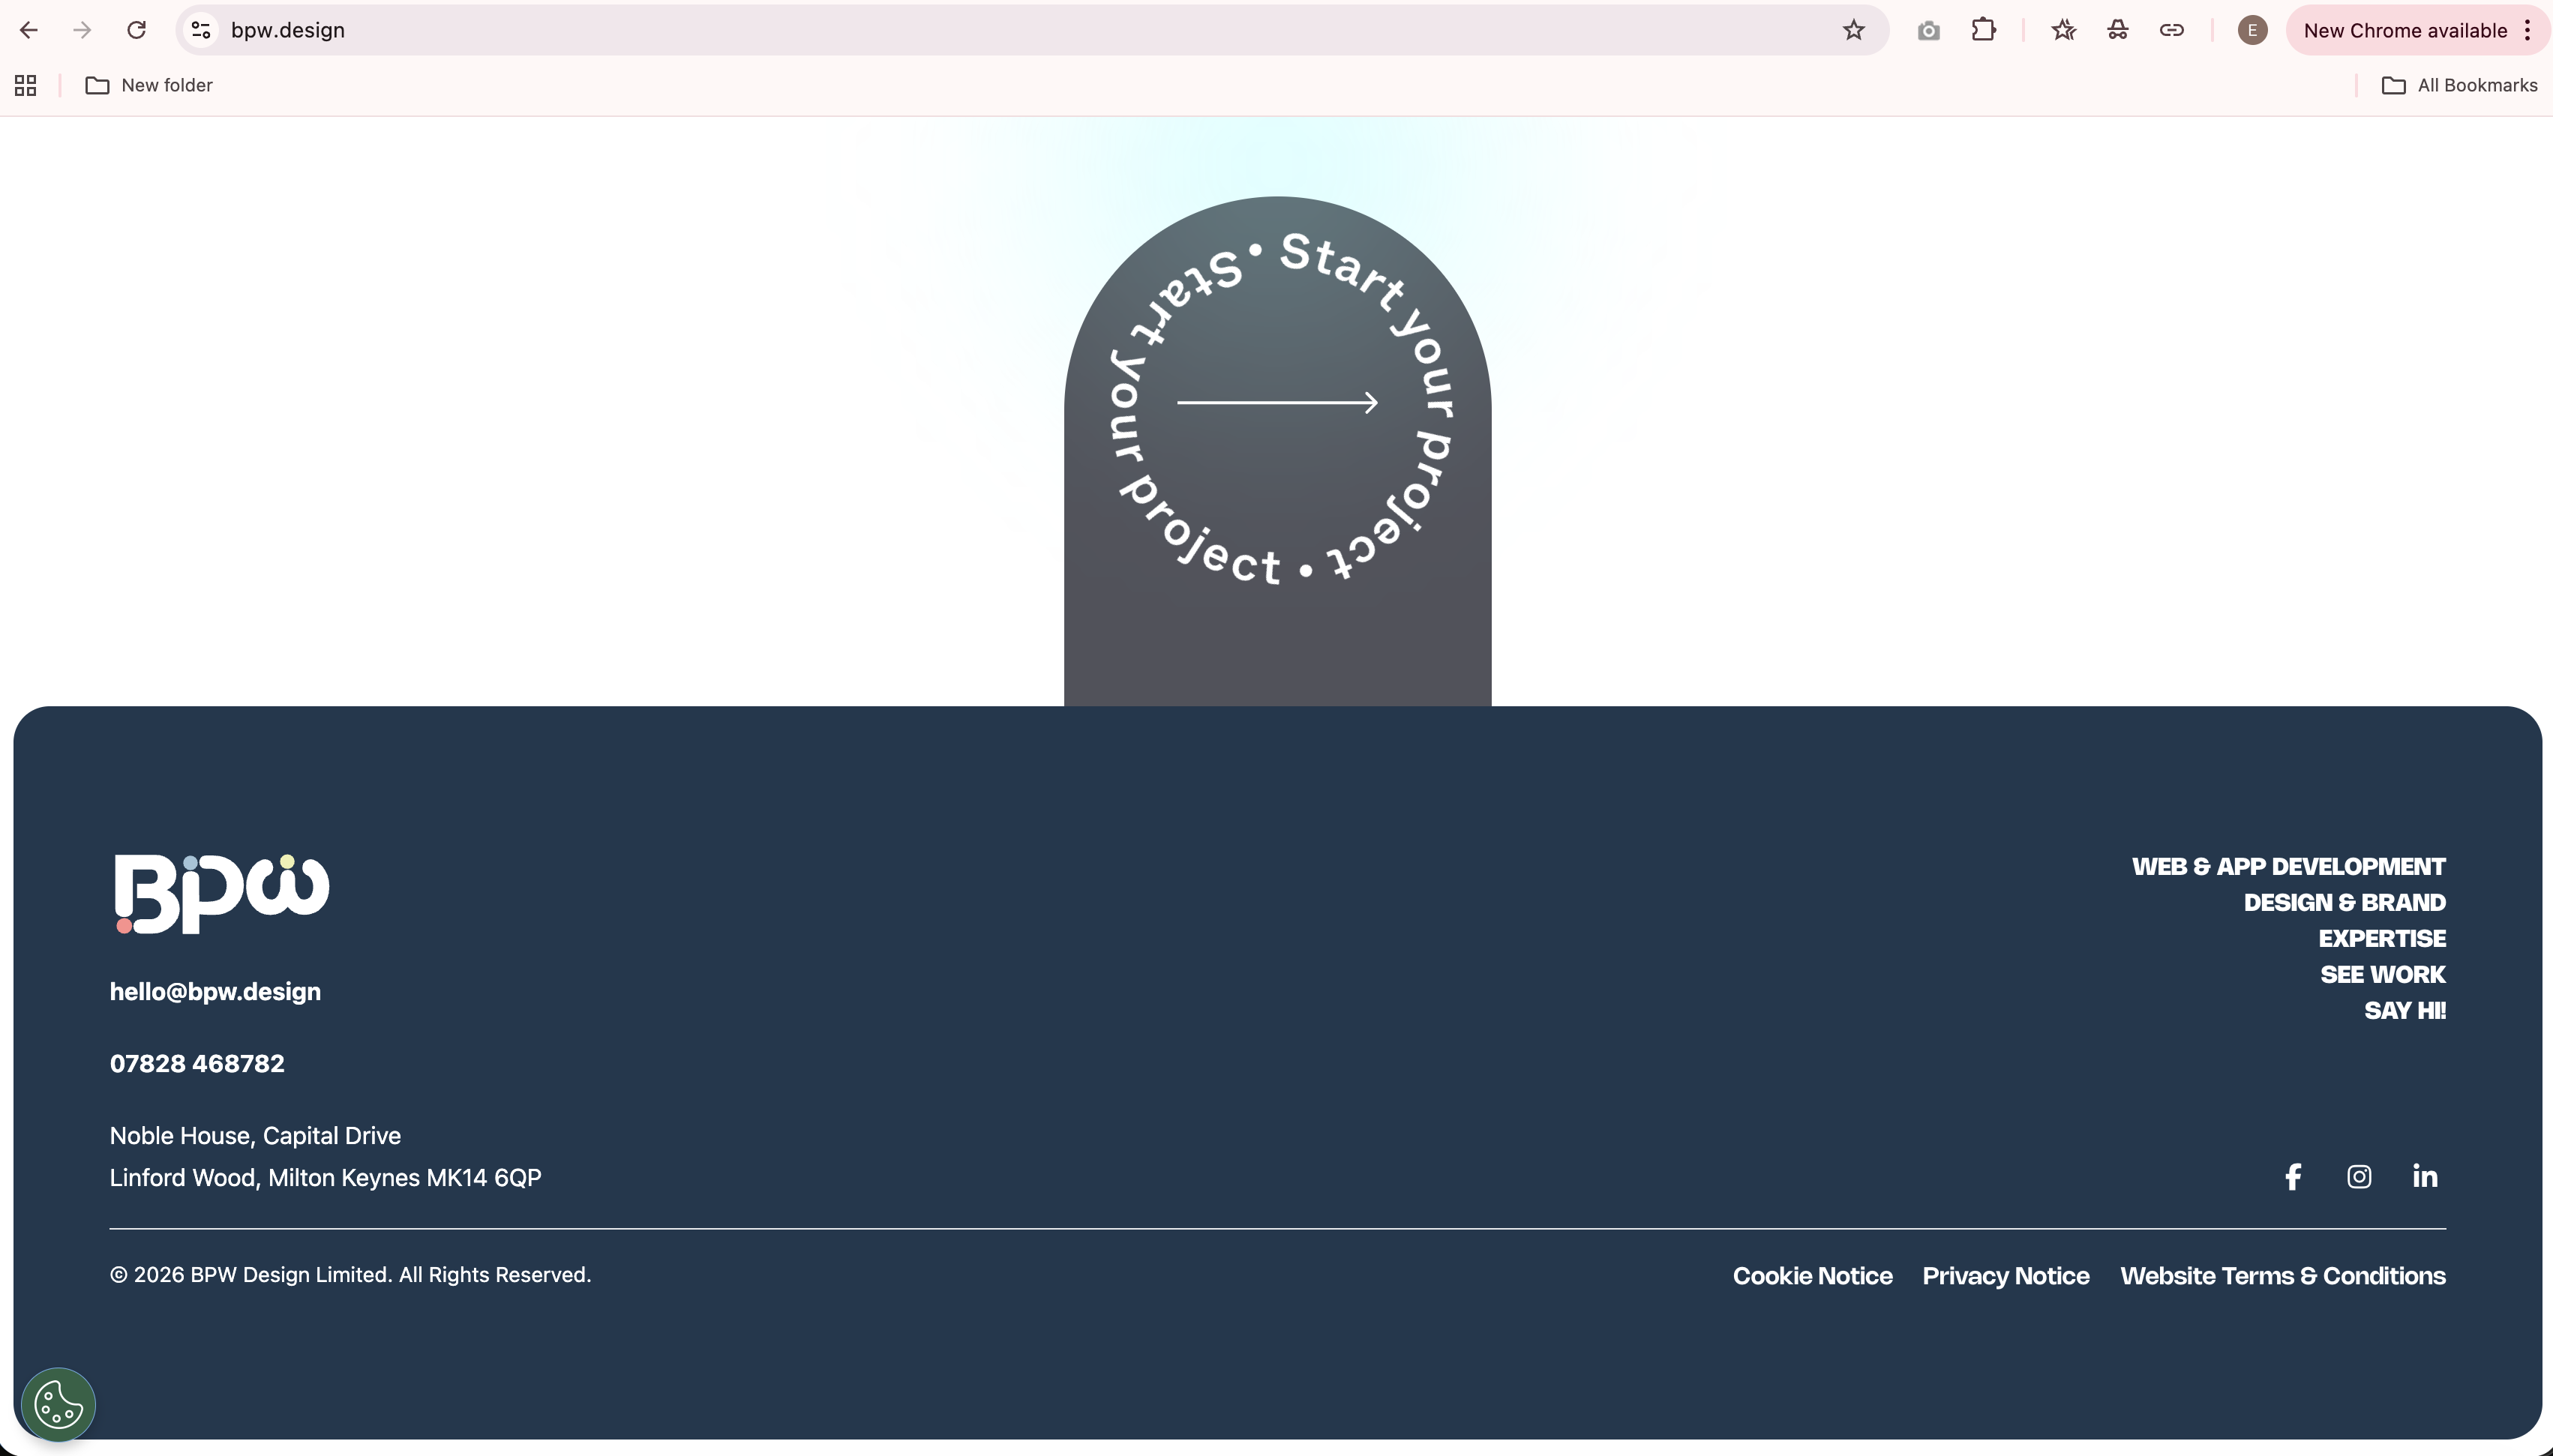Bookmark this page with the star icon
The image size is (2553, 1456).
tap(1854, 30)
